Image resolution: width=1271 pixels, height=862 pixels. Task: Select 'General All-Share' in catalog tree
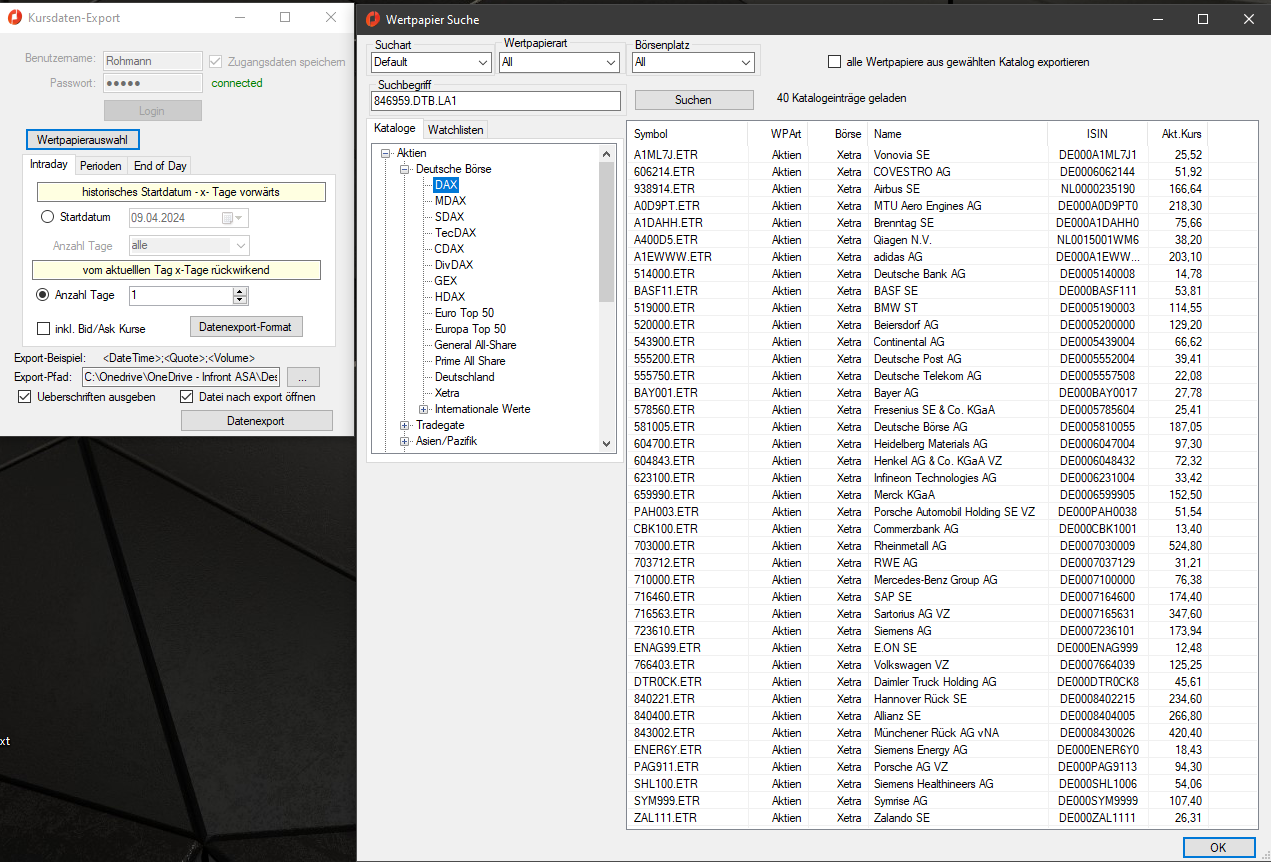point(475,345)
